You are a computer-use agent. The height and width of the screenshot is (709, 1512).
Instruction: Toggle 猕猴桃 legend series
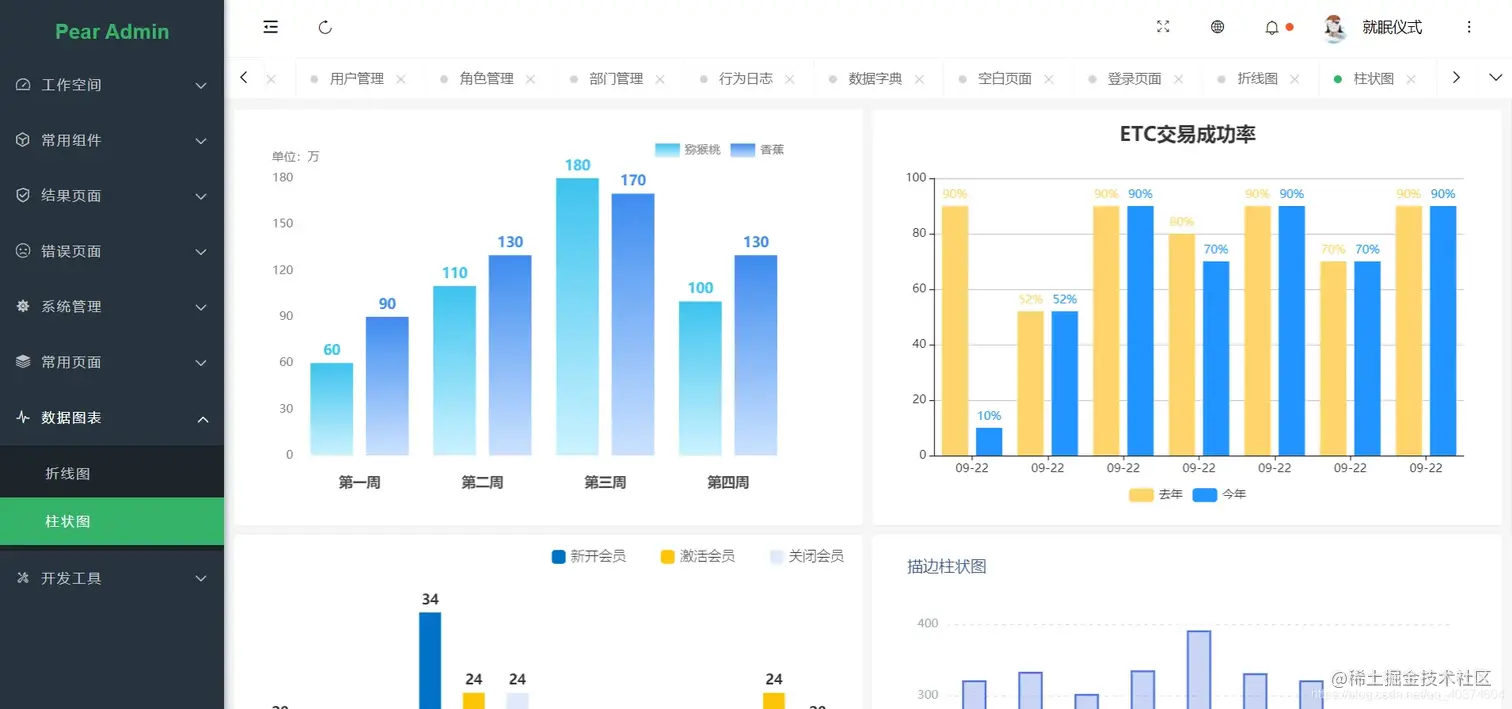[688, 150]
